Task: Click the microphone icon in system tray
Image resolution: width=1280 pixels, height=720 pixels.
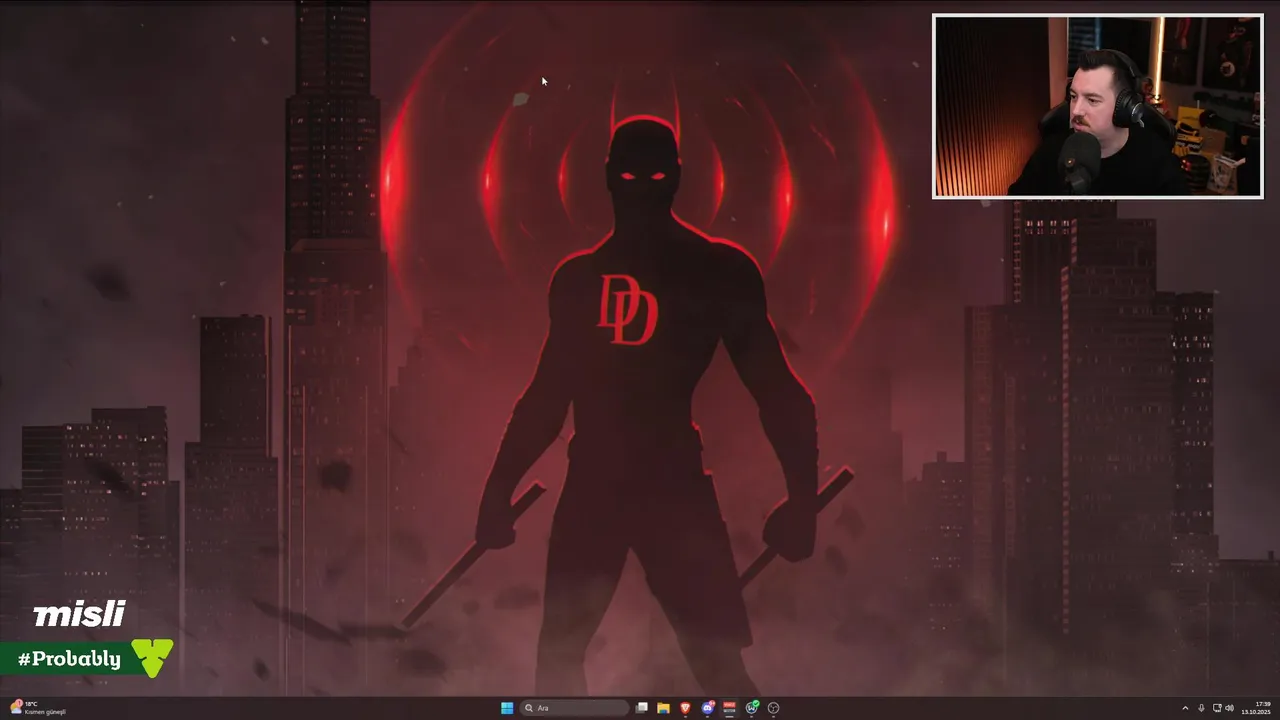Action: 1201,708
